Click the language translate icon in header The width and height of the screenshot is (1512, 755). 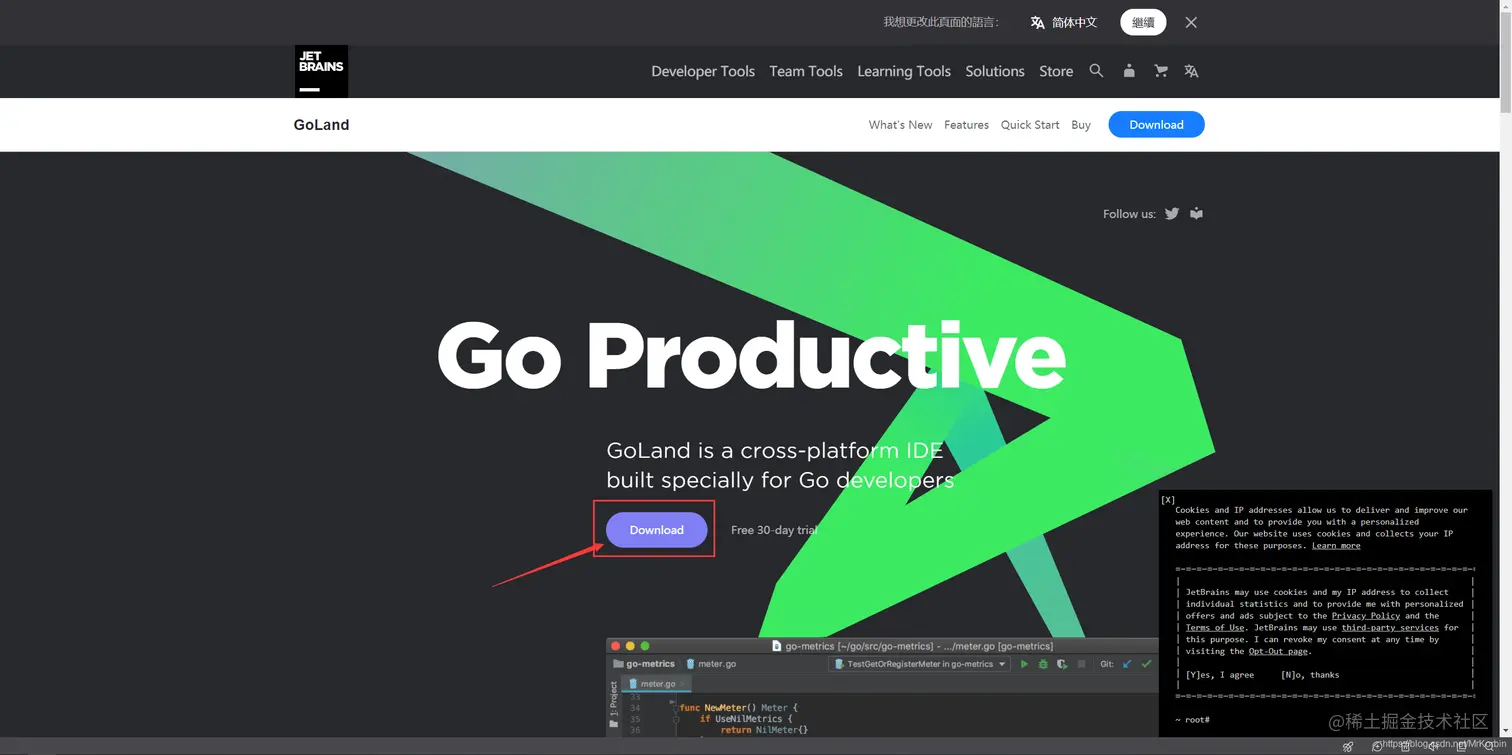1191,71
